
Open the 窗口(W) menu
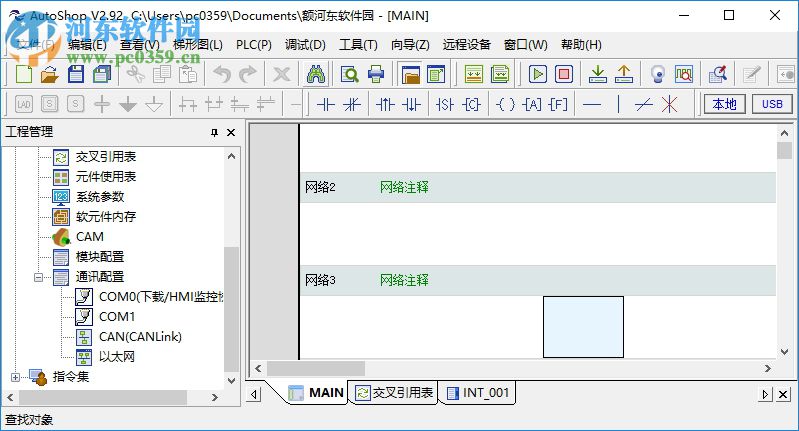click(x=525, y=45)
